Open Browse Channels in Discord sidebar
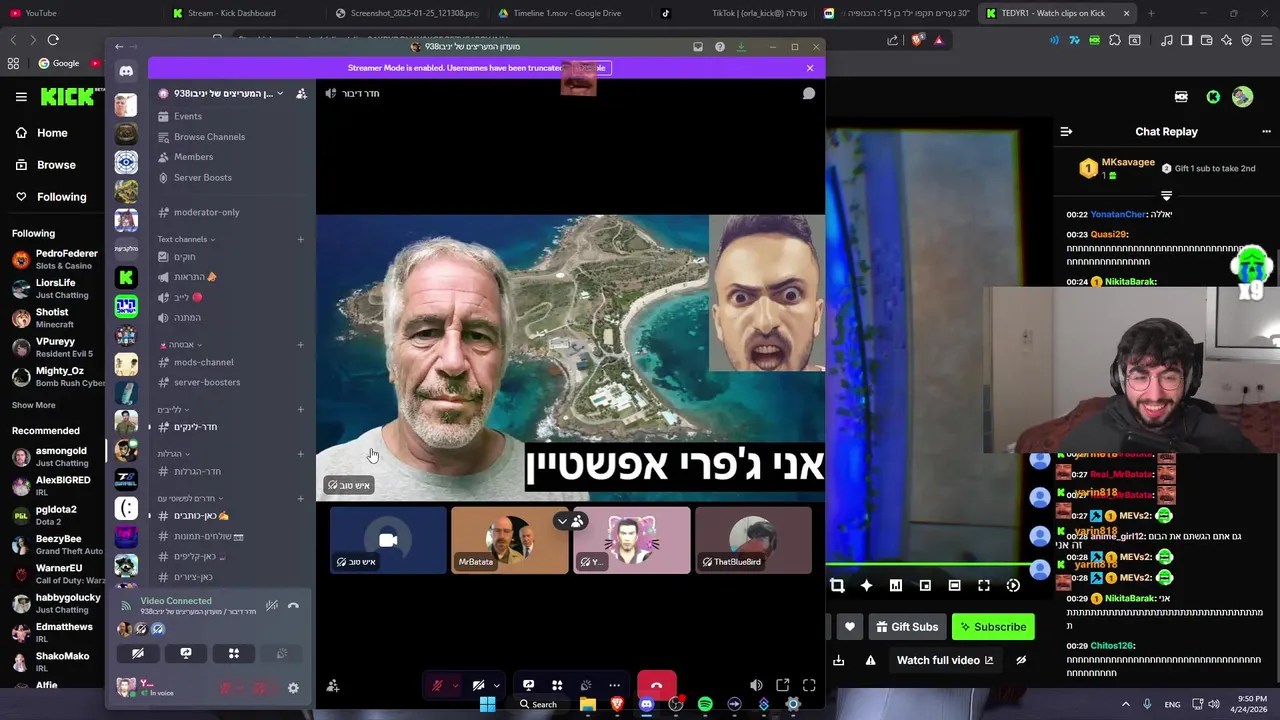This screenshot has width=1280, height=720. 209,137
